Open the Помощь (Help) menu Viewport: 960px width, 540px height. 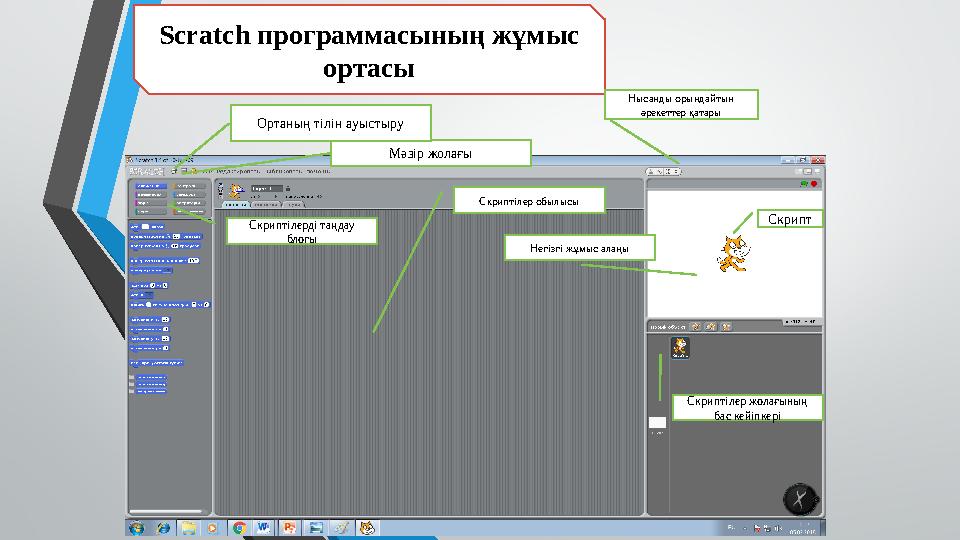(x=318, y=171)
